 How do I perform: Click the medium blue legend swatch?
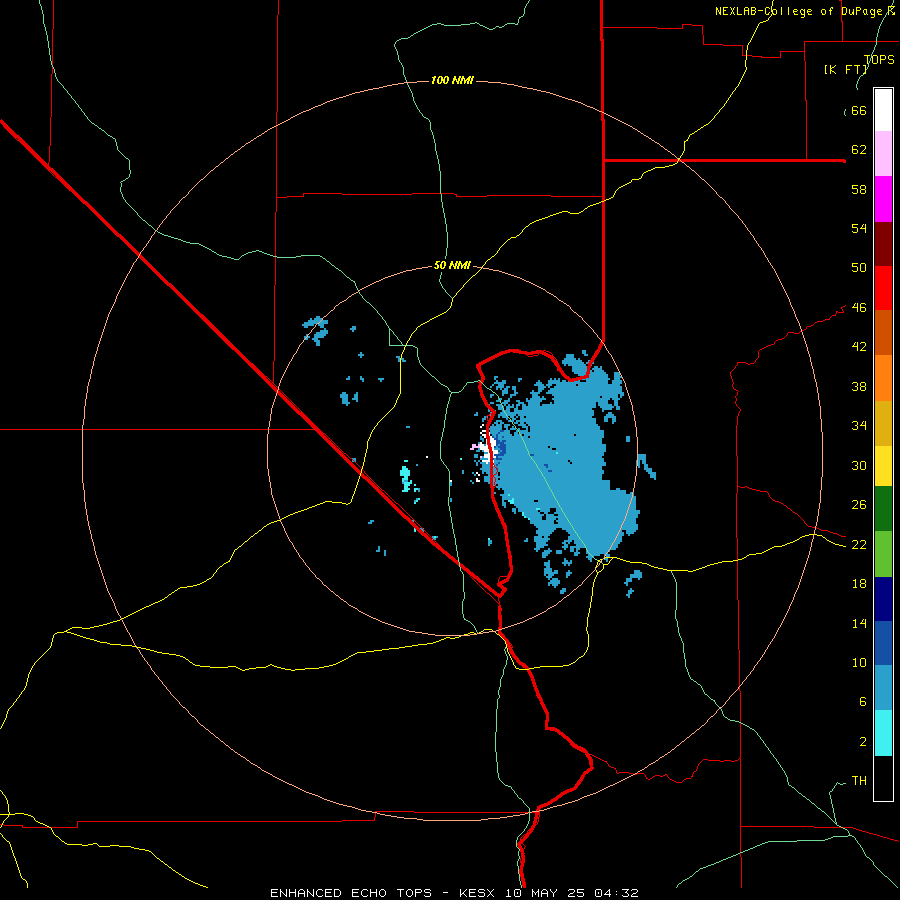click(x=883, y=643)
